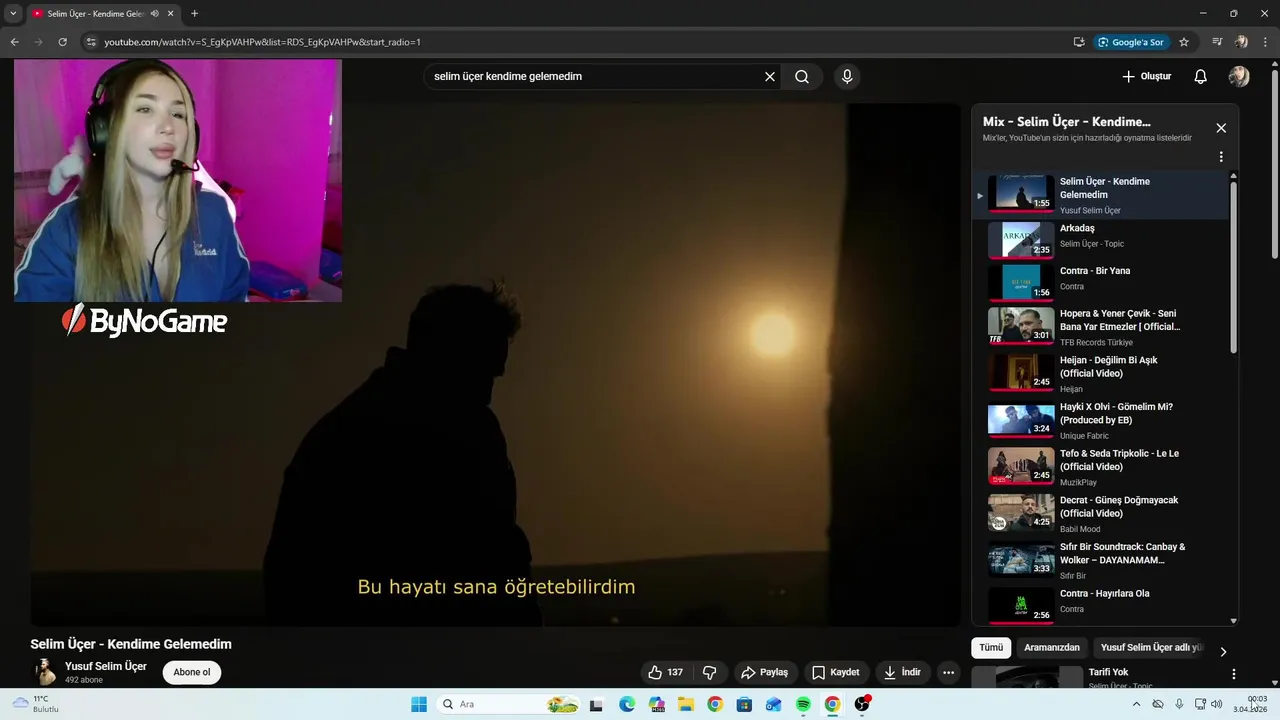Click the İndir download button

click(x=903, y=672)
